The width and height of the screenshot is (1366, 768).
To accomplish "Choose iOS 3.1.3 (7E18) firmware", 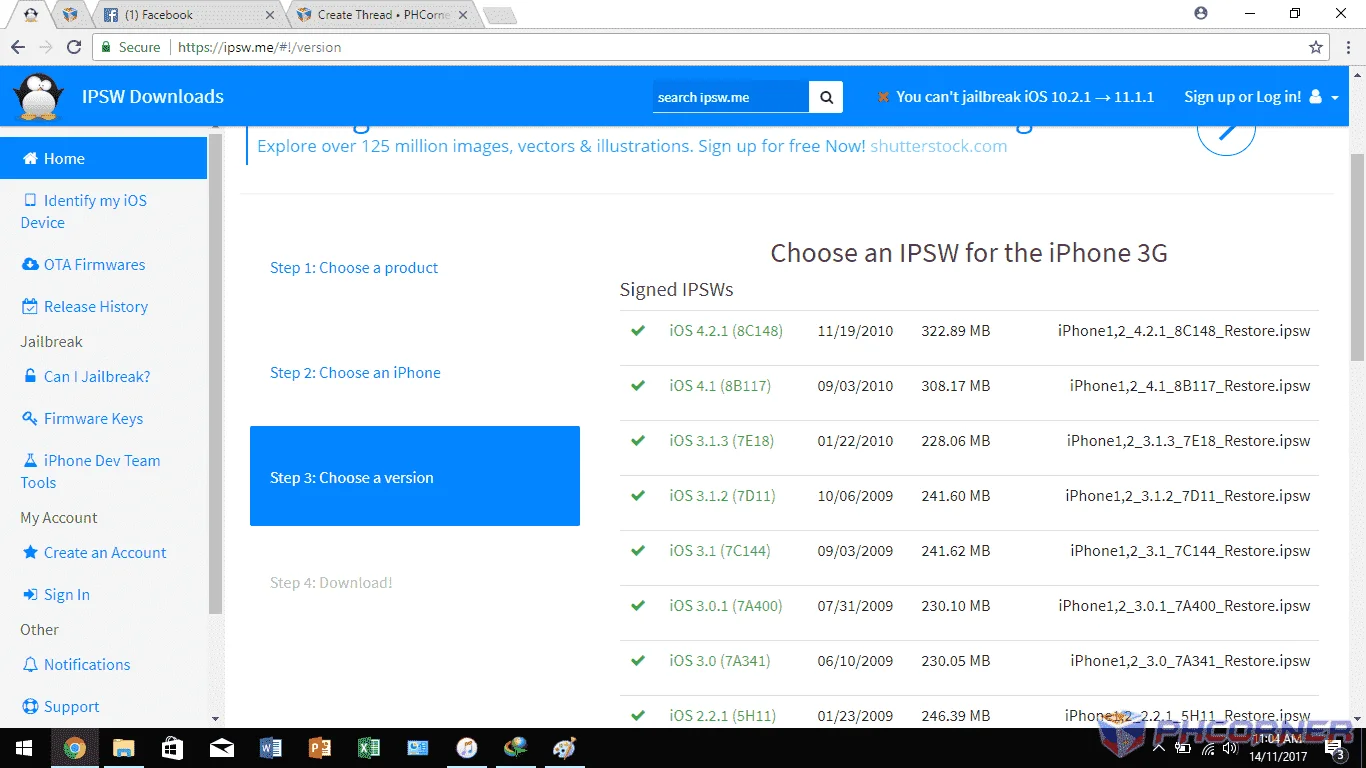I will tap(722, 441).
